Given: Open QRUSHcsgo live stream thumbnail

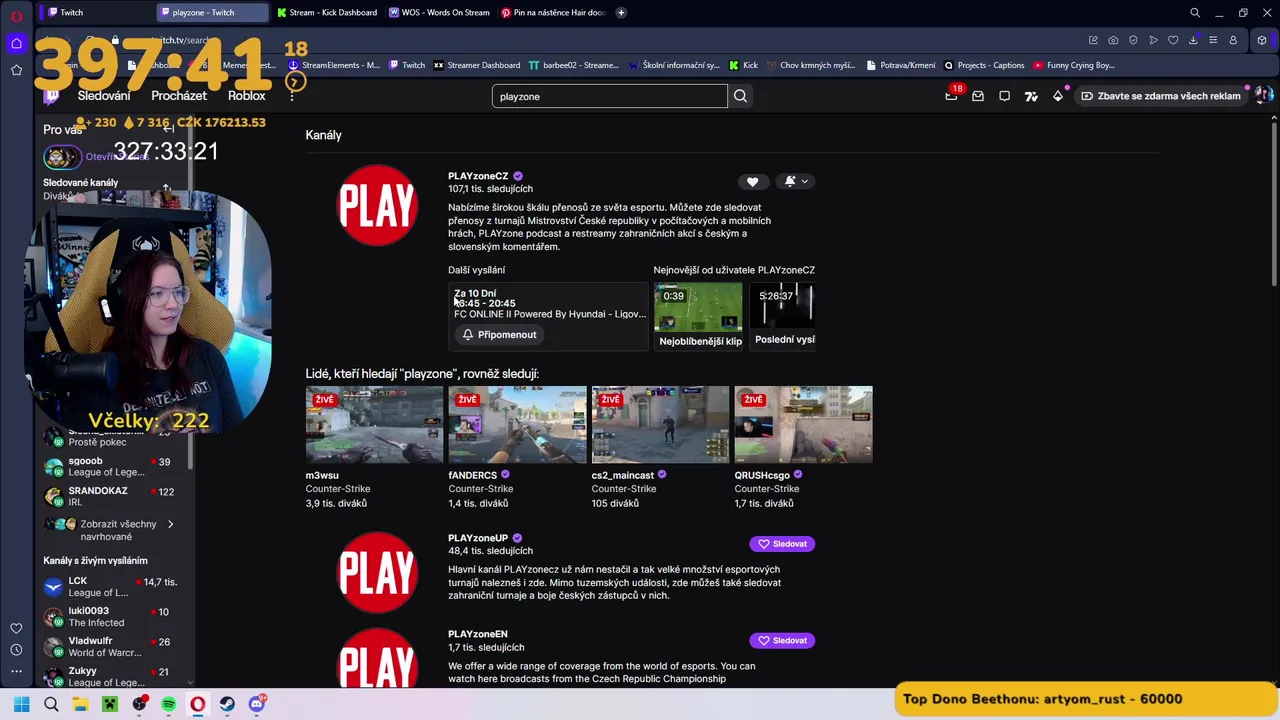Looking at the screenshot, I should (x=803, y=425).
